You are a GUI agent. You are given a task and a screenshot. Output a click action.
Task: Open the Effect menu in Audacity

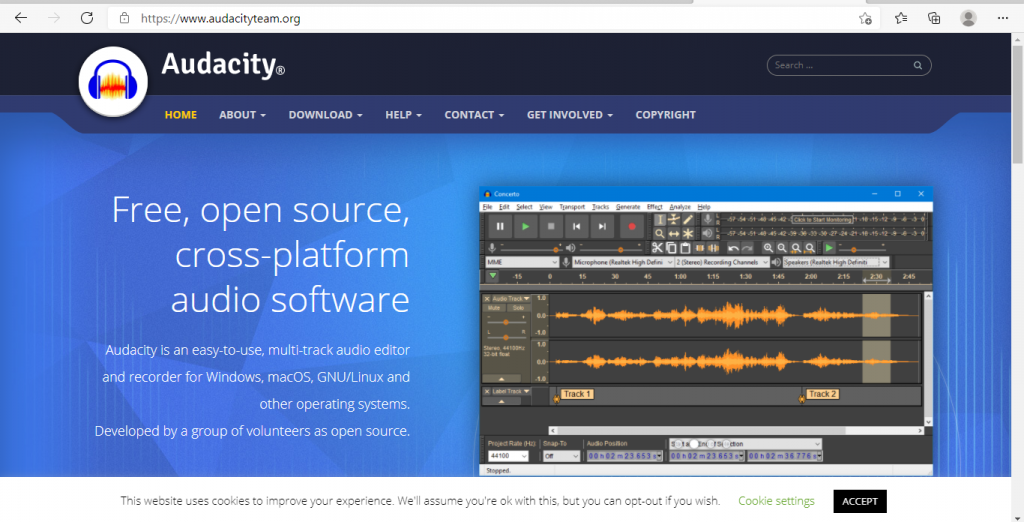point(654,206)
